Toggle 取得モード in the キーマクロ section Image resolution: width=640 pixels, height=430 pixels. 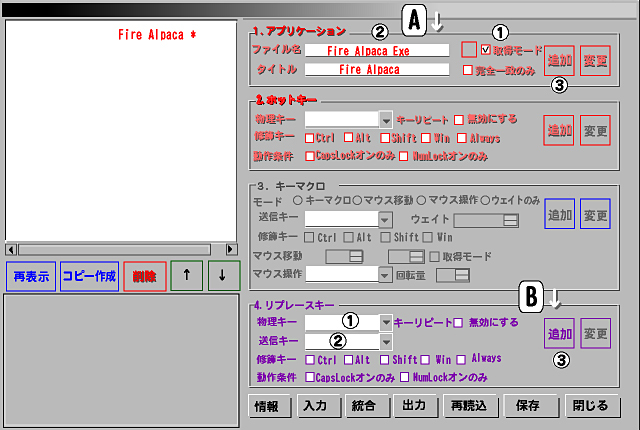pos(434,256)
